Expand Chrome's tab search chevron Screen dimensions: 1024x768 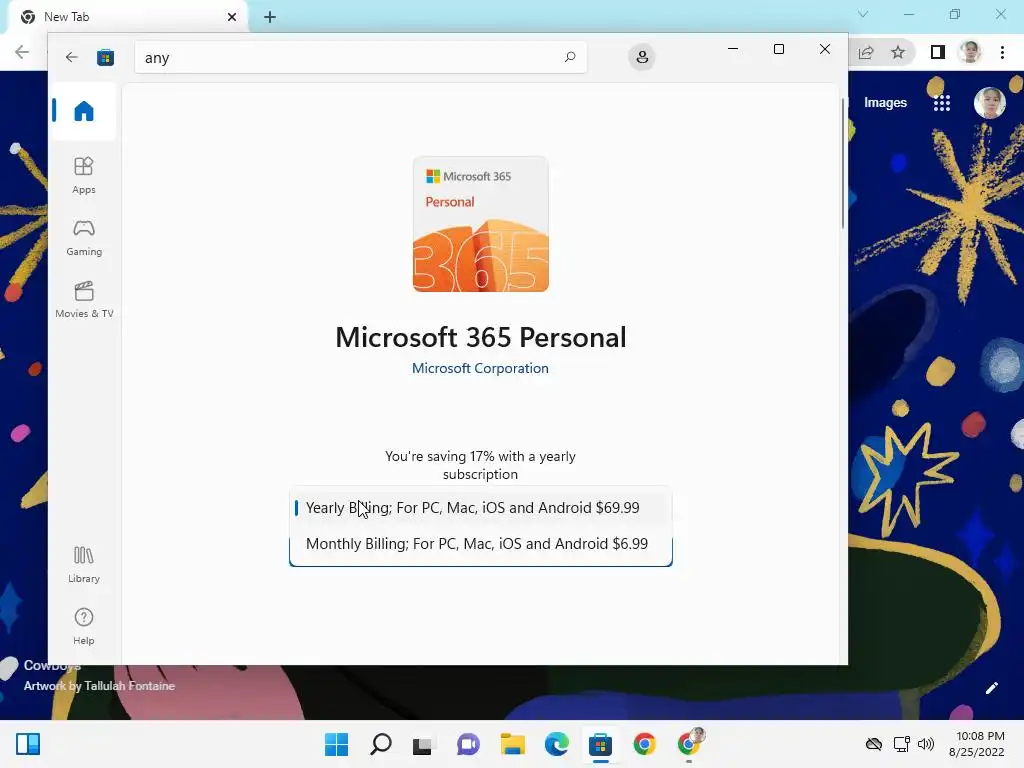[x=863, y=14]
